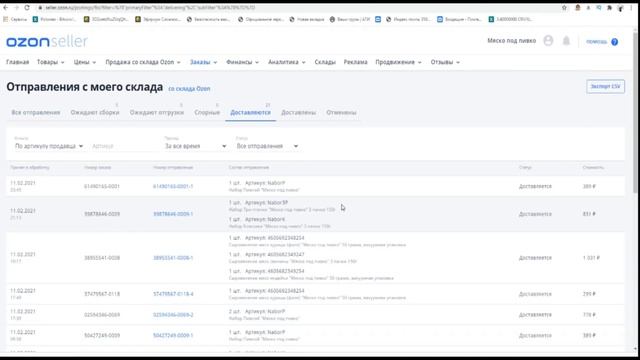Expand the Финансы menu
The width and height of the screenshot is (640, 360).
(242, 62)
